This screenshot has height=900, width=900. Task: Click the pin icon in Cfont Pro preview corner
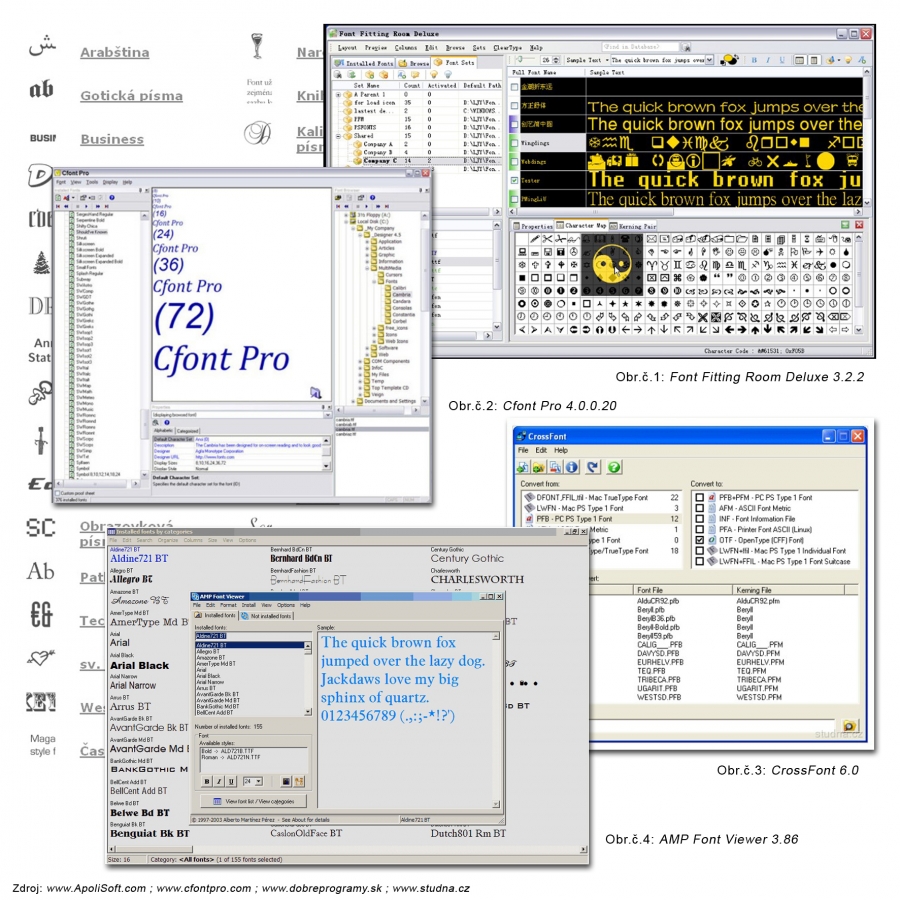pyautogui.click(x=315, y=393)
